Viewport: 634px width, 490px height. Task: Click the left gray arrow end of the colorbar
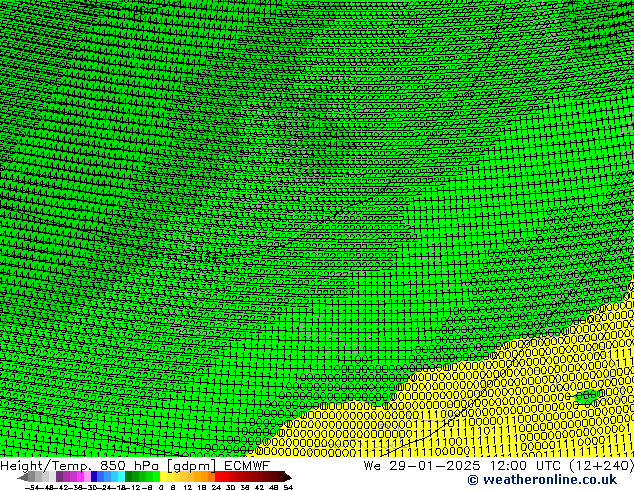point(23,477)
